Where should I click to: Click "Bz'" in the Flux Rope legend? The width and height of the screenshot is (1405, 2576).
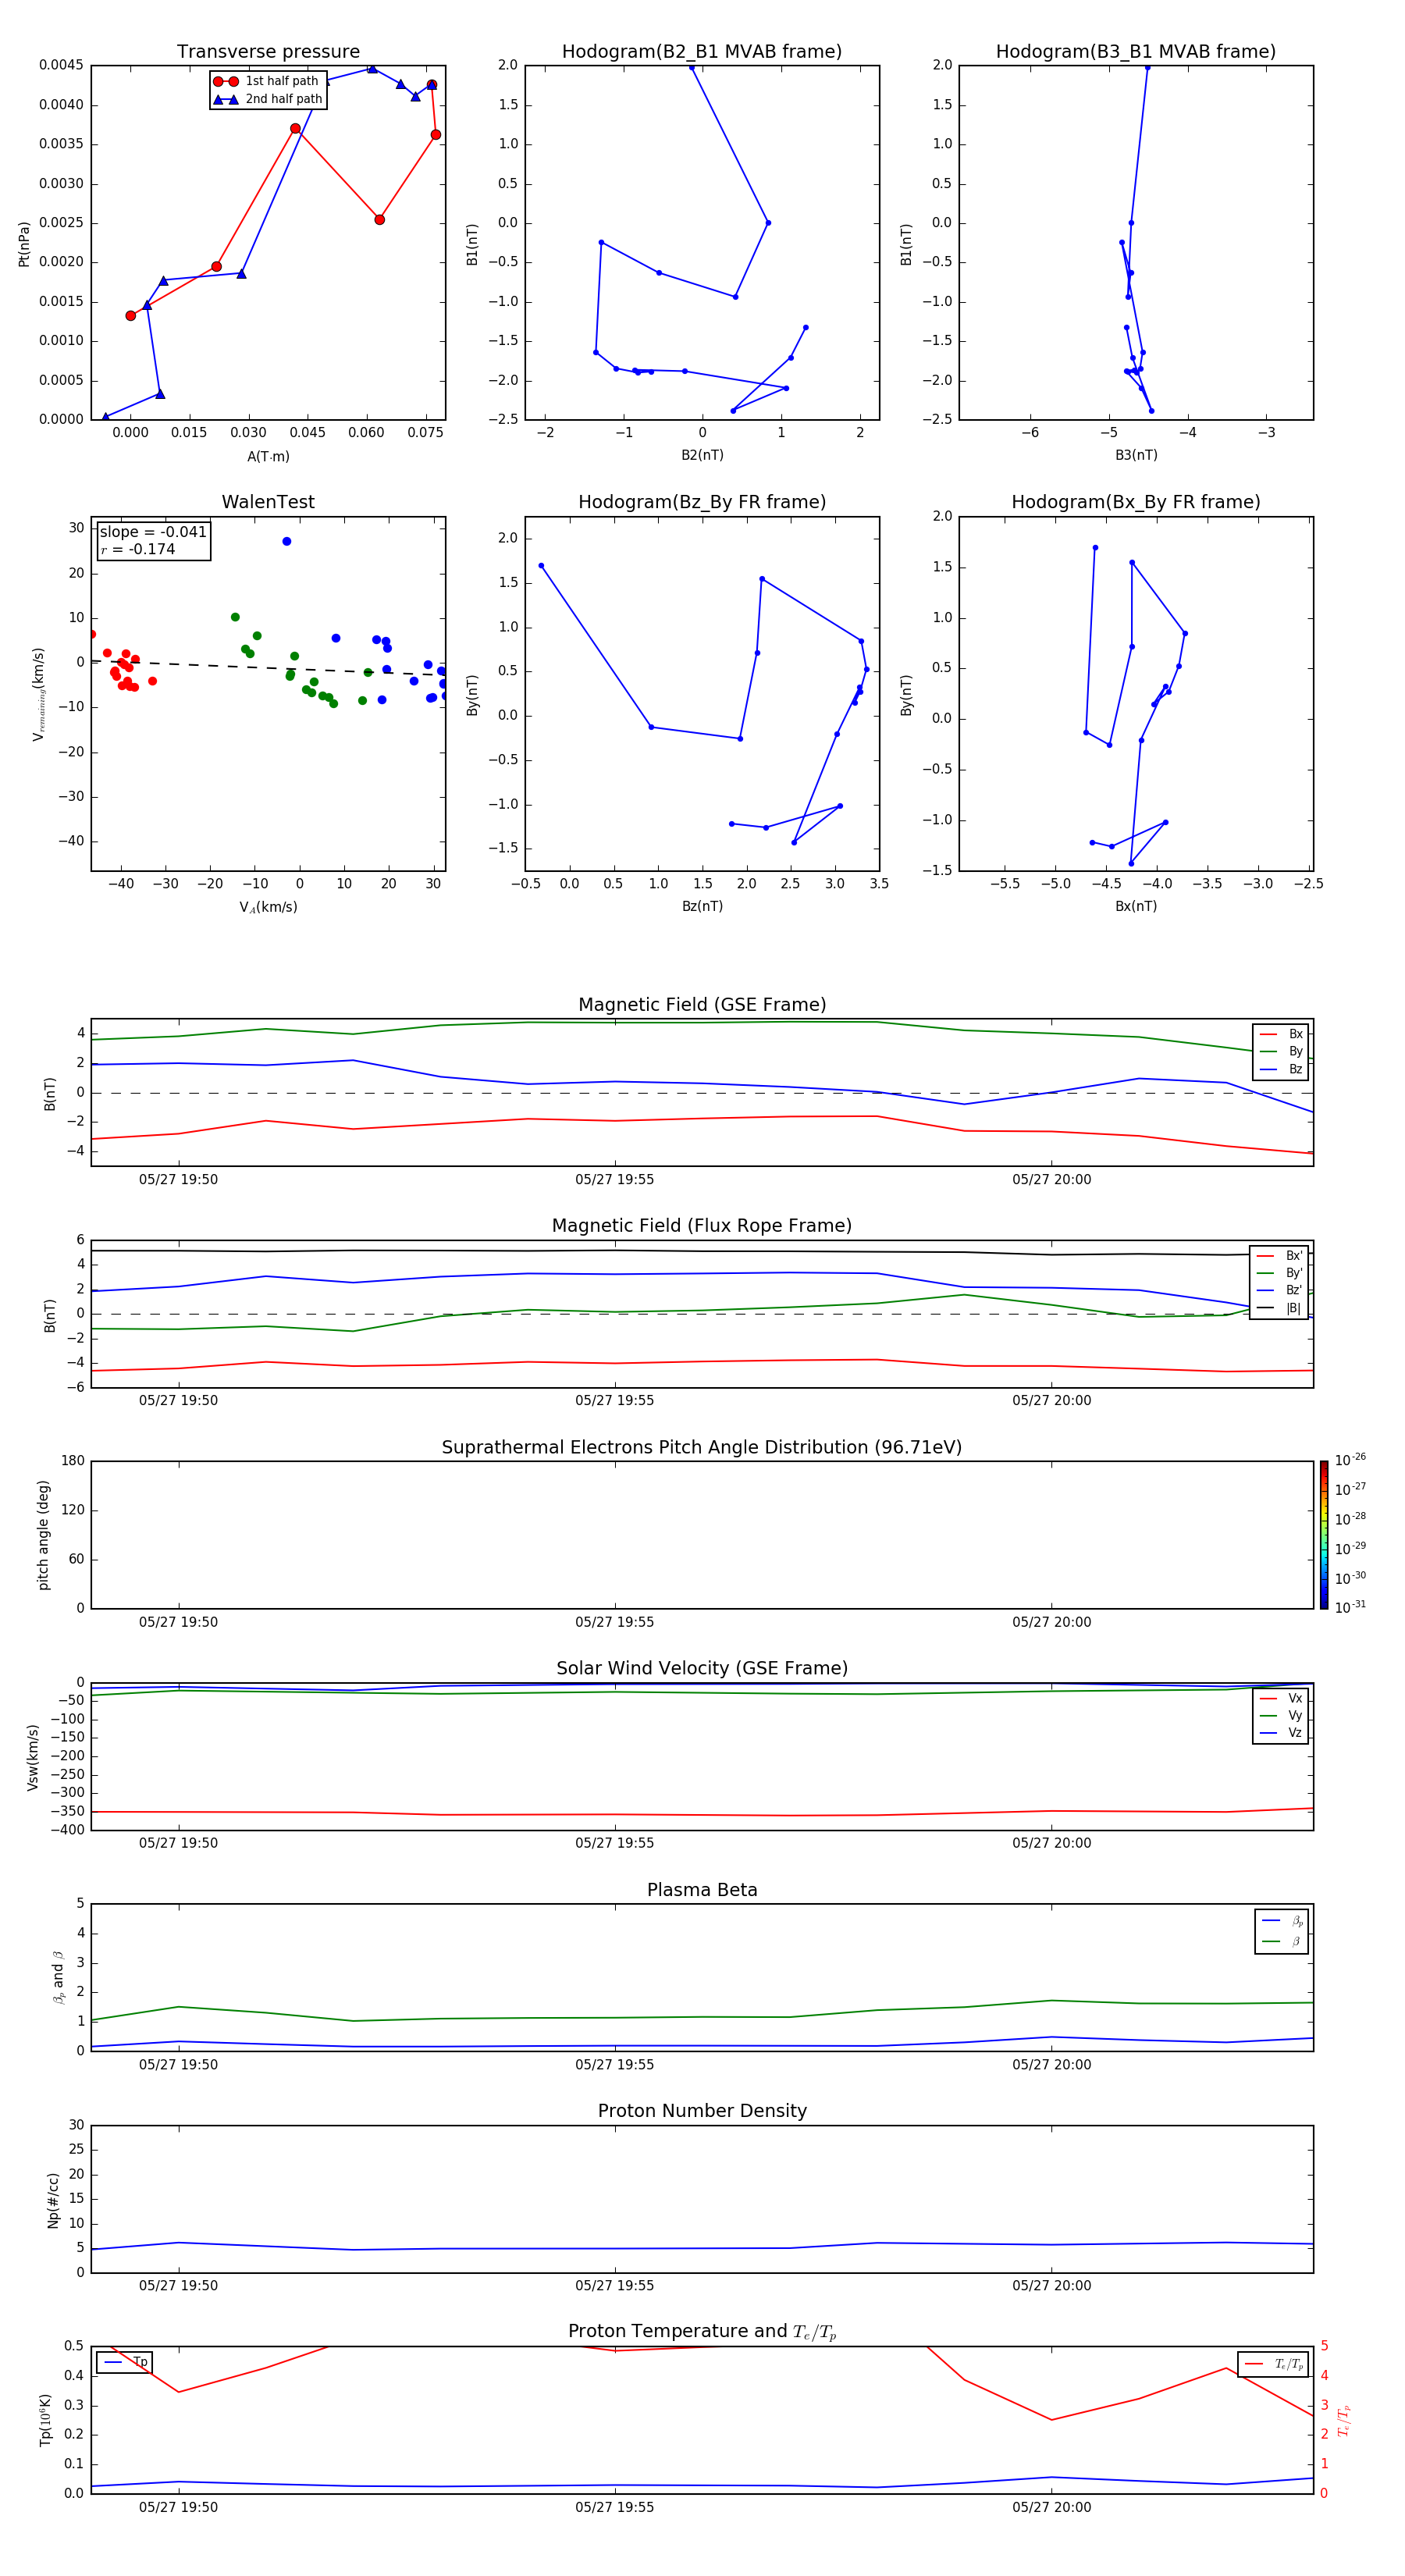1294,1291
